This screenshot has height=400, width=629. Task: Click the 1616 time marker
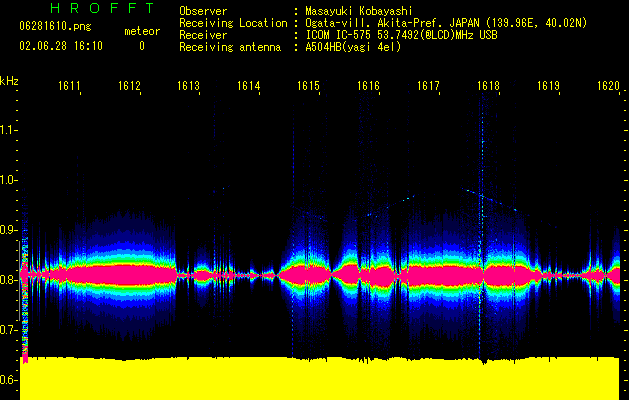368,86
